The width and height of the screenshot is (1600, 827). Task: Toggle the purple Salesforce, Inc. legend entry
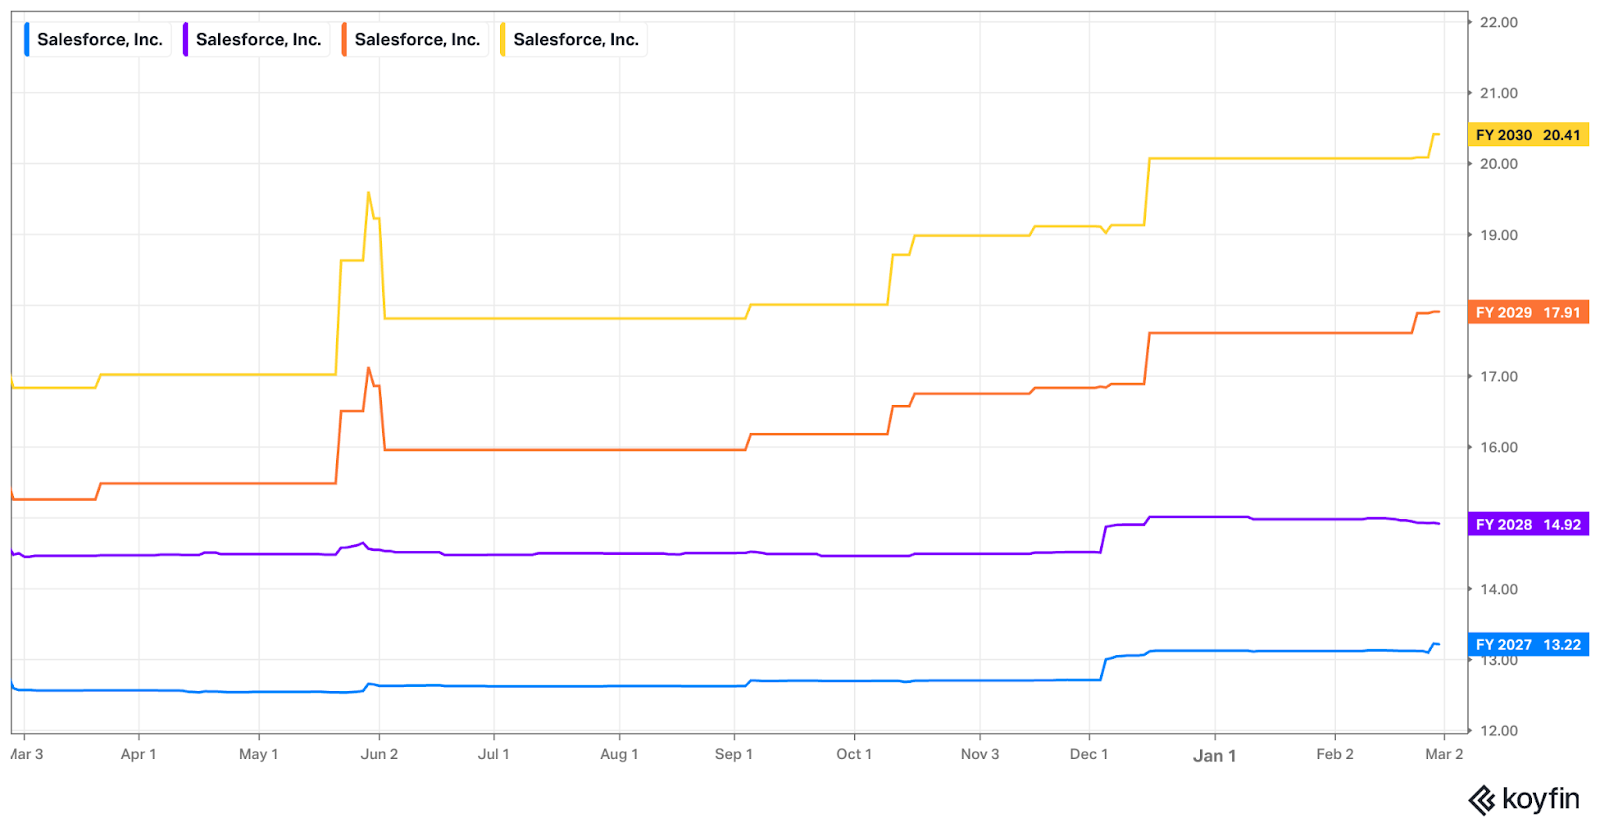pos(257,40)
